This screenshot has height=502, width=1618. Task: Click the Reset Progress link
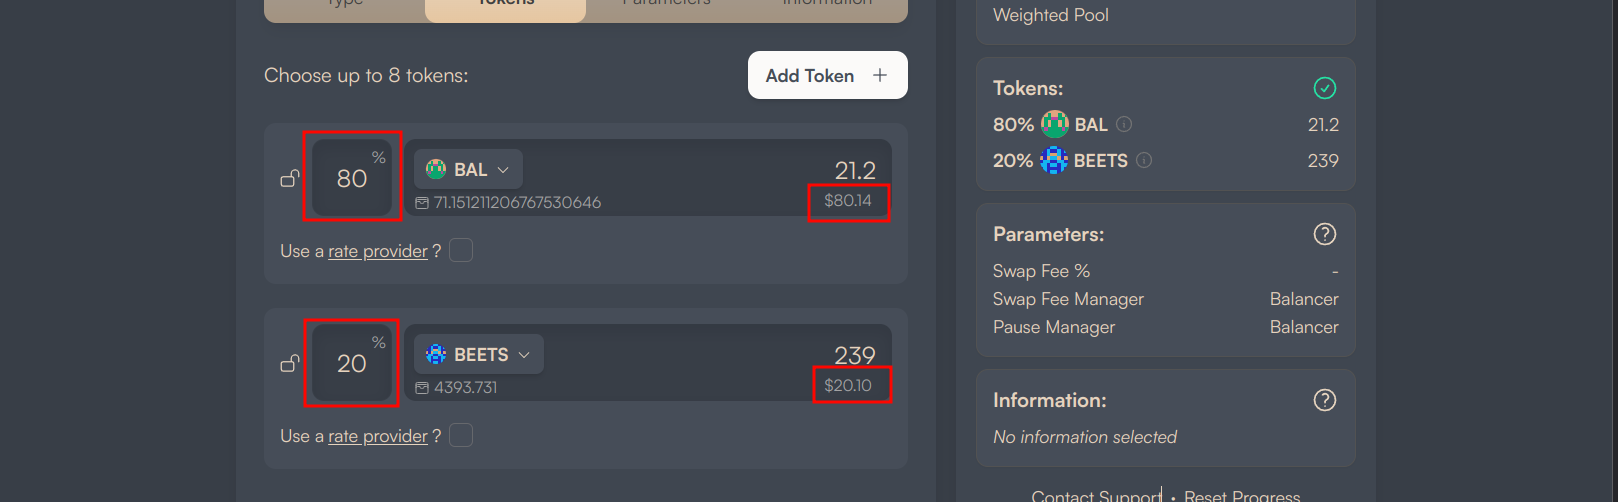pyautogui.click(x=1242, y=496)
